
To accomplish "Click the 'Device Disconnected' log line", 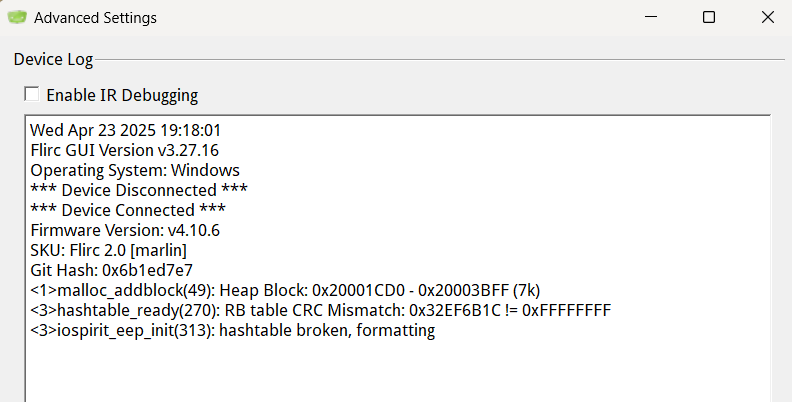I will coord(139,190).
